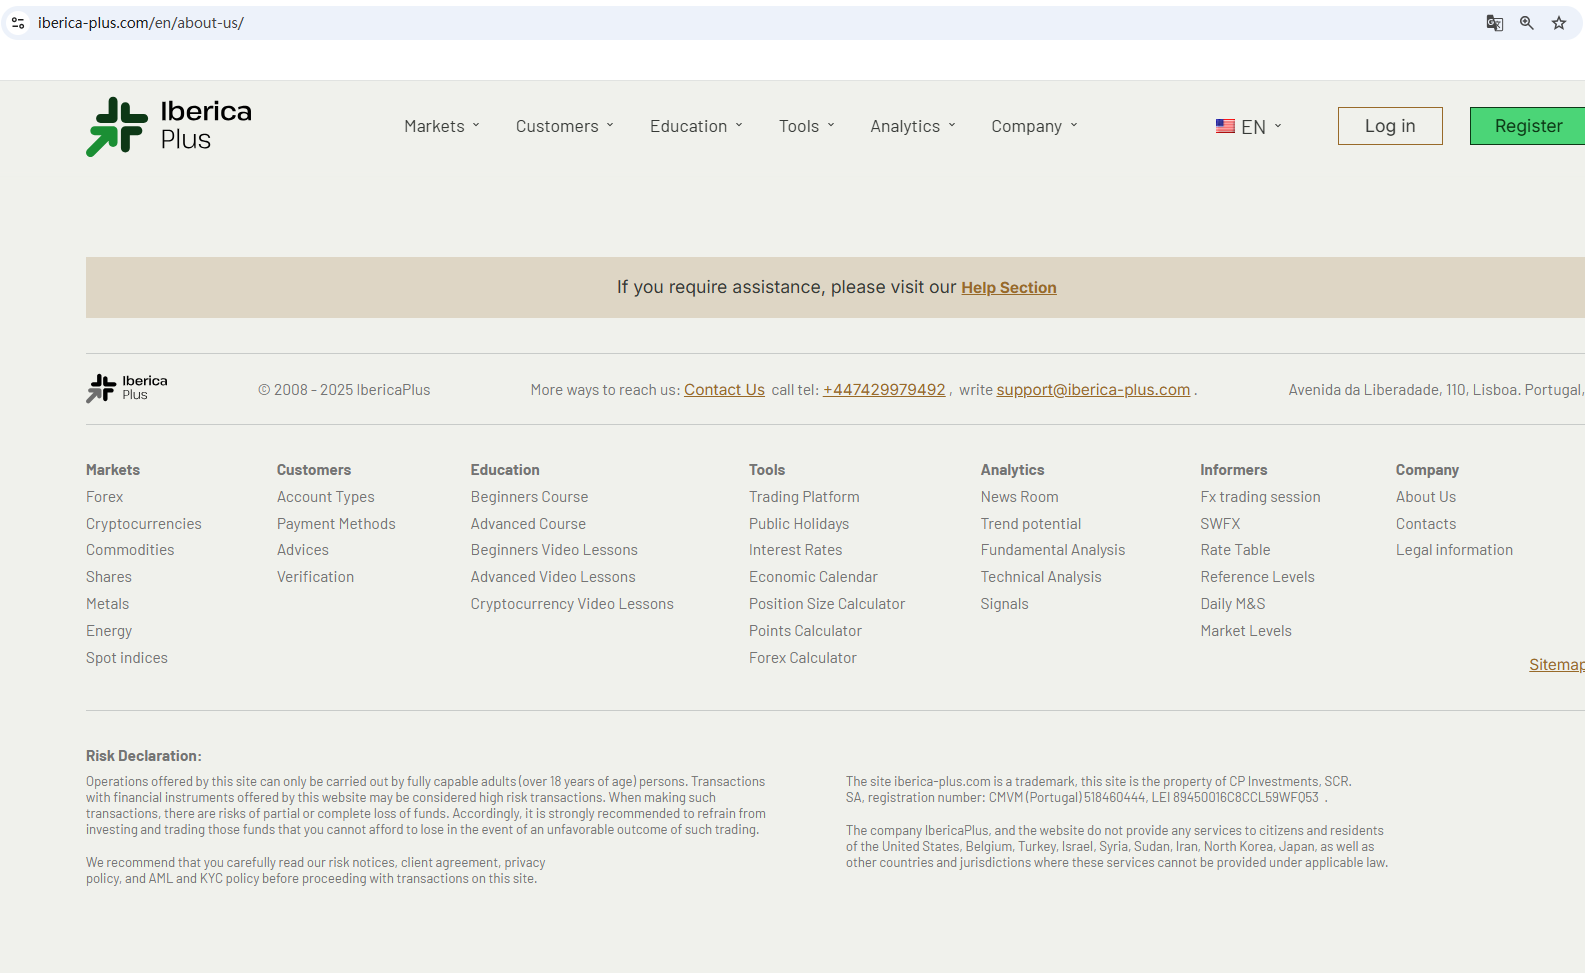Open the Education navigation menu
The height and width of the screenshot is (973, 1585).
coord(696,126)
